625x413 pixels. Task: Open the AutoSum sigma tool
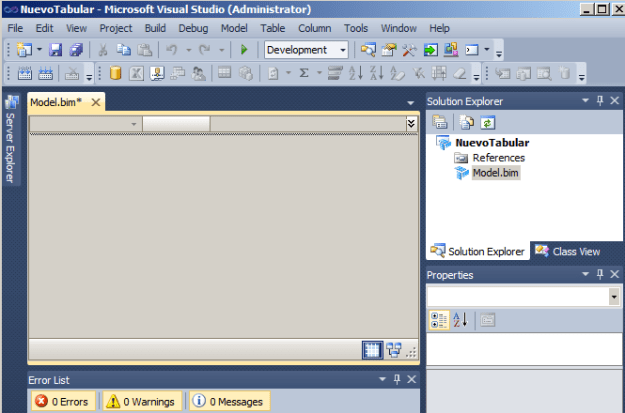pos(302,73)
